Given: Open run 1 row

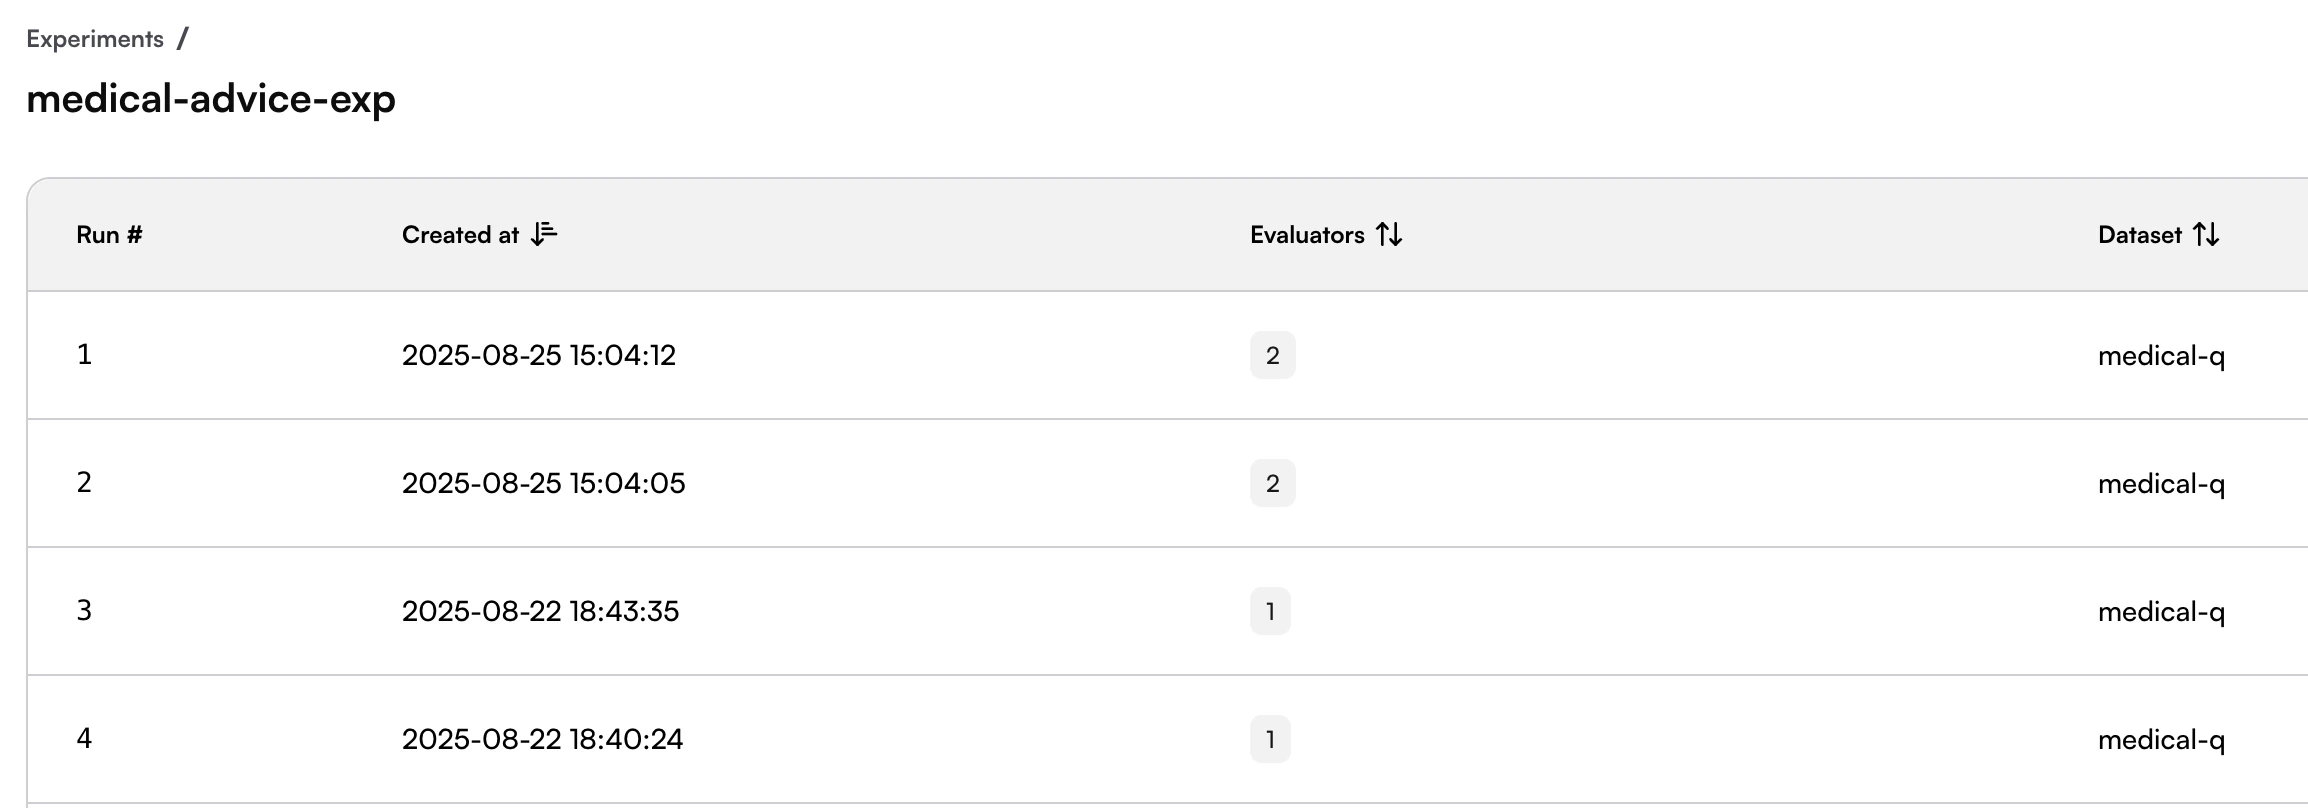Looking at the screenshot, I should tap(1167, 355).
